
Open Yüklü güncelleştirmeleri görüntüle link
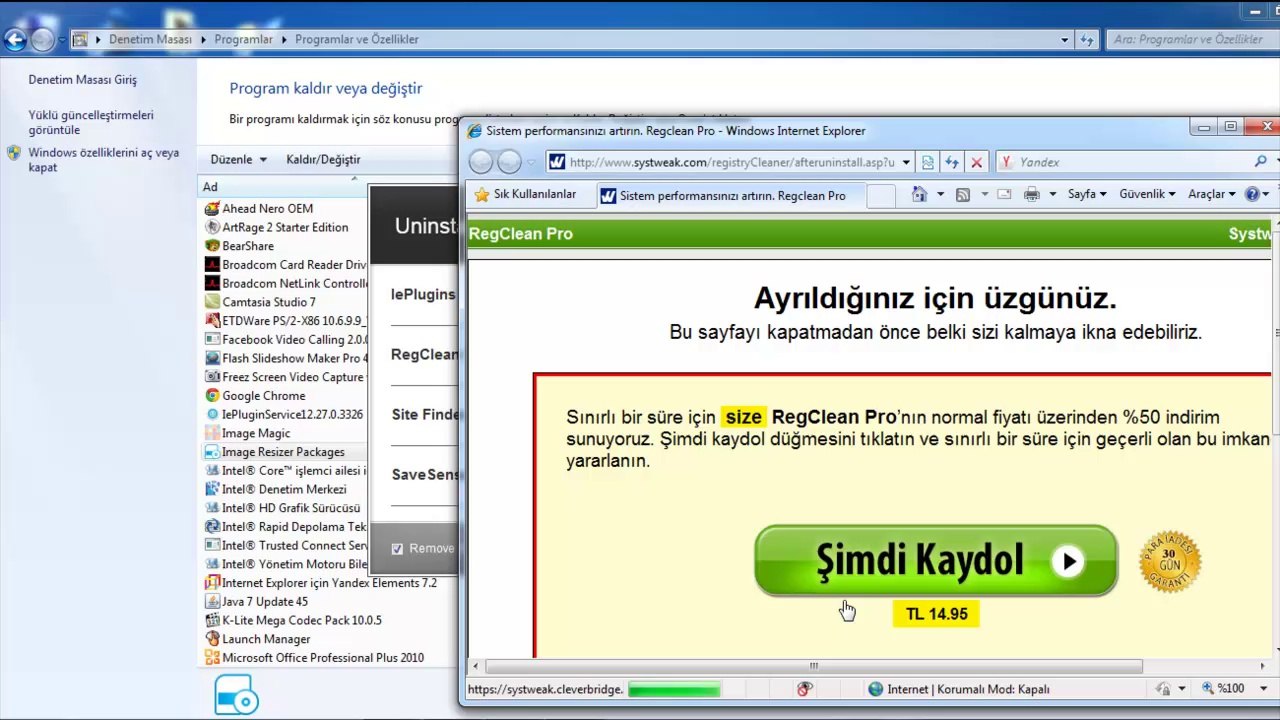pyautogui.click(x=91, y=122)
